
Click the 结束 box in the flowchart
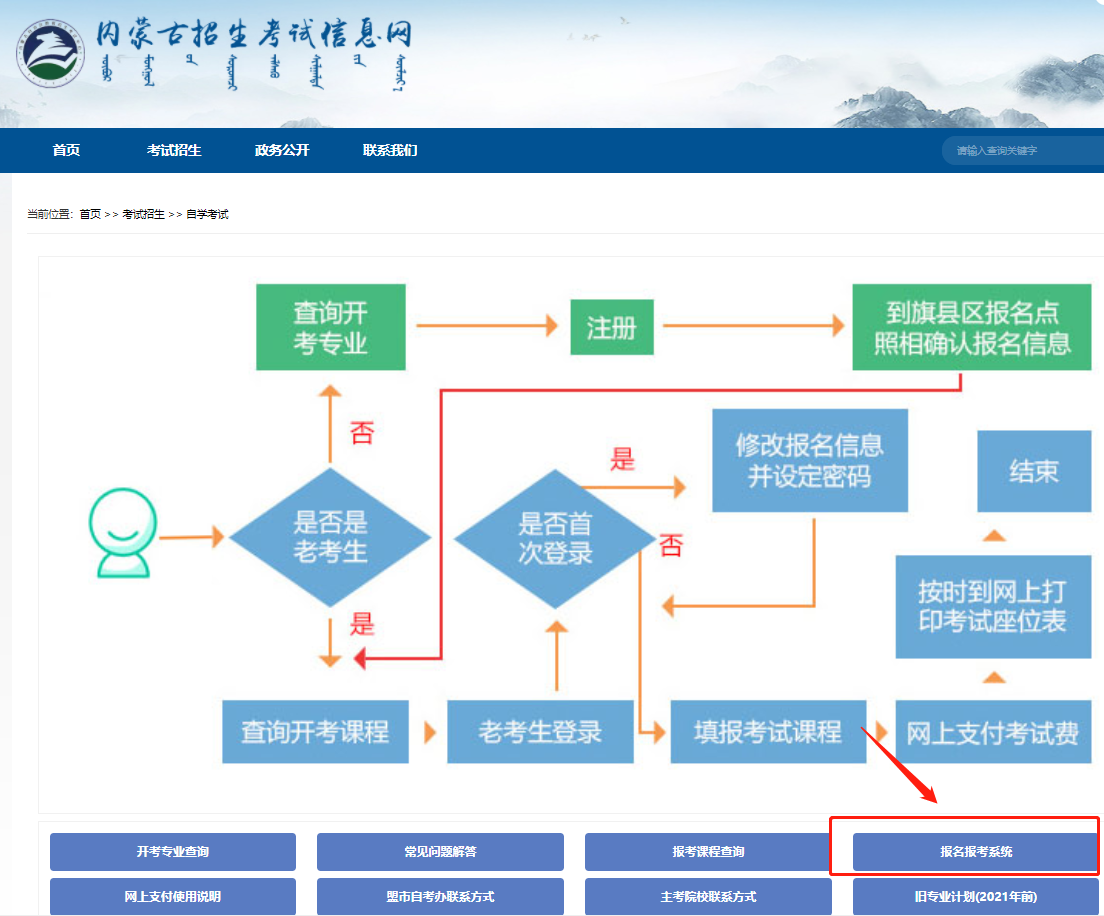pyautogui.click(x=1033, y=471)
